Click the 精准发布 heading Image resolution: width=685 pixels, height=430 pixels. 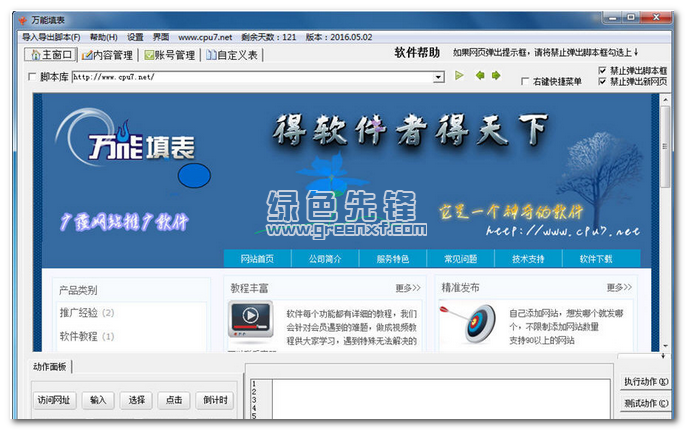(x=460, y=288)
